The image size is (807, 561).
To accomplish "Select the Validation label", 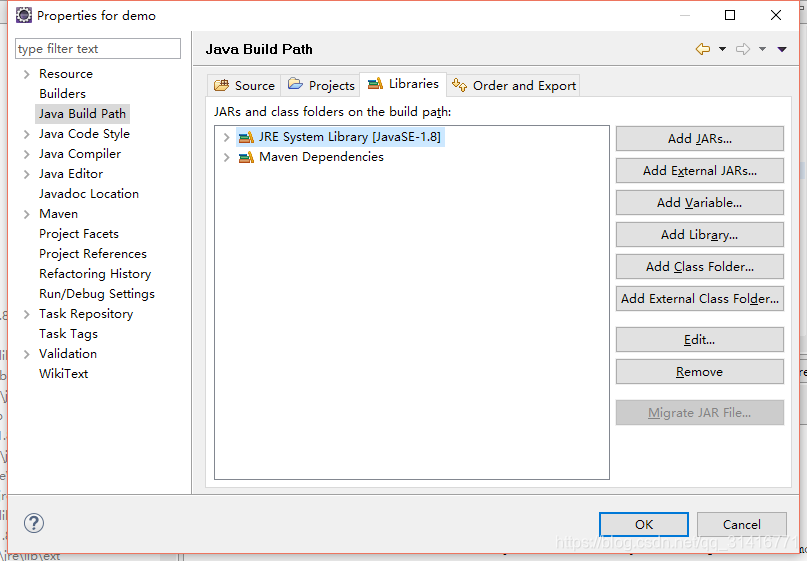I will tap(68, 354).
